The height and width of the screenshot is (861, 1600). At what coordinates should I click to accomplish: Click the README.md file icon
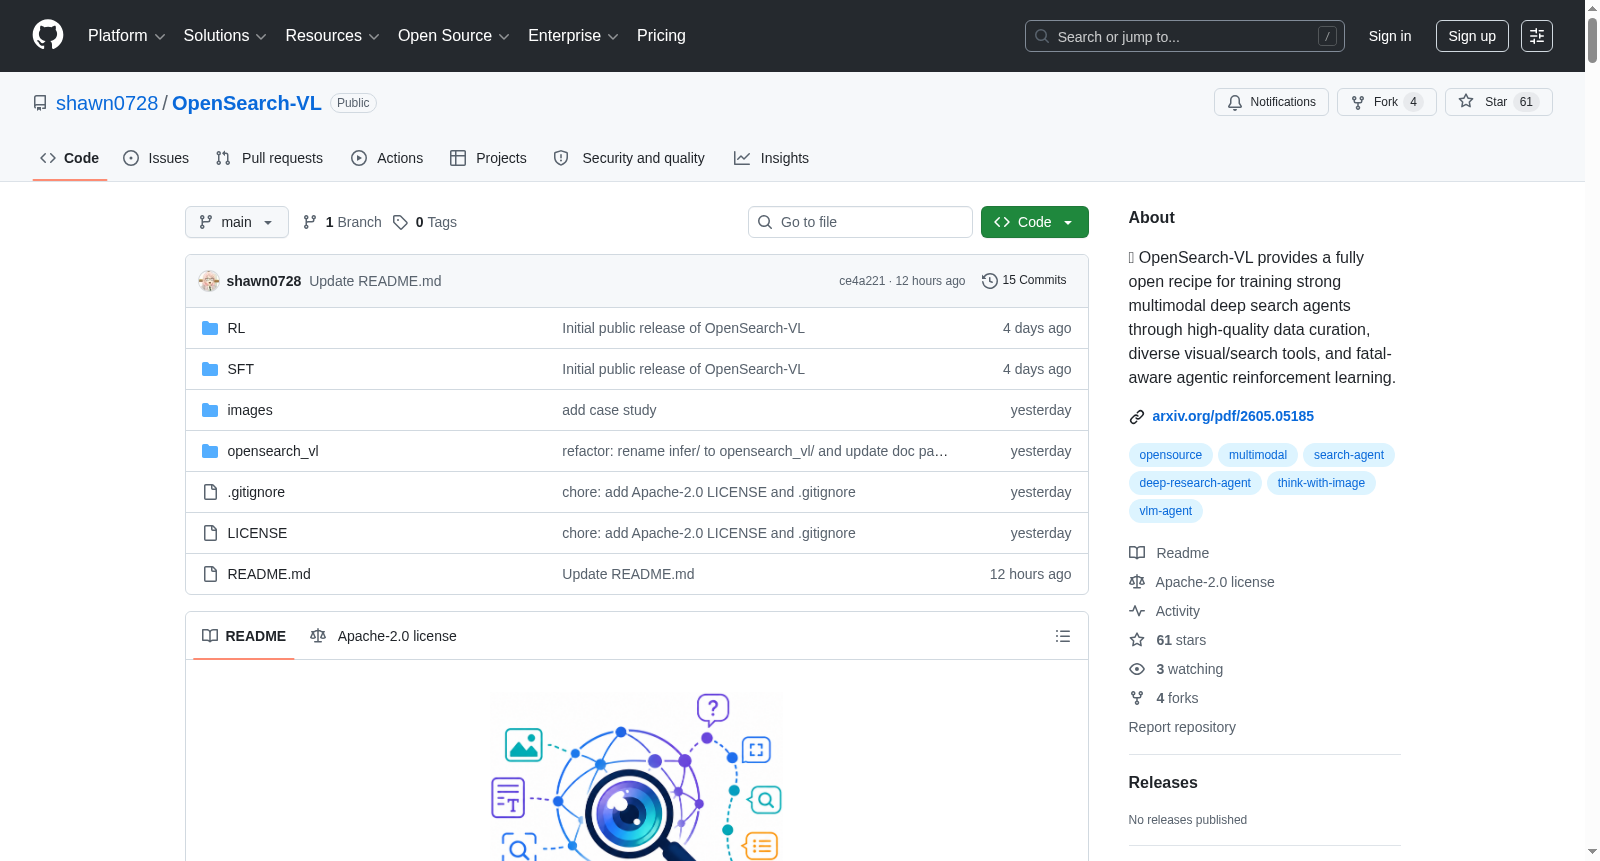(210, 574)
